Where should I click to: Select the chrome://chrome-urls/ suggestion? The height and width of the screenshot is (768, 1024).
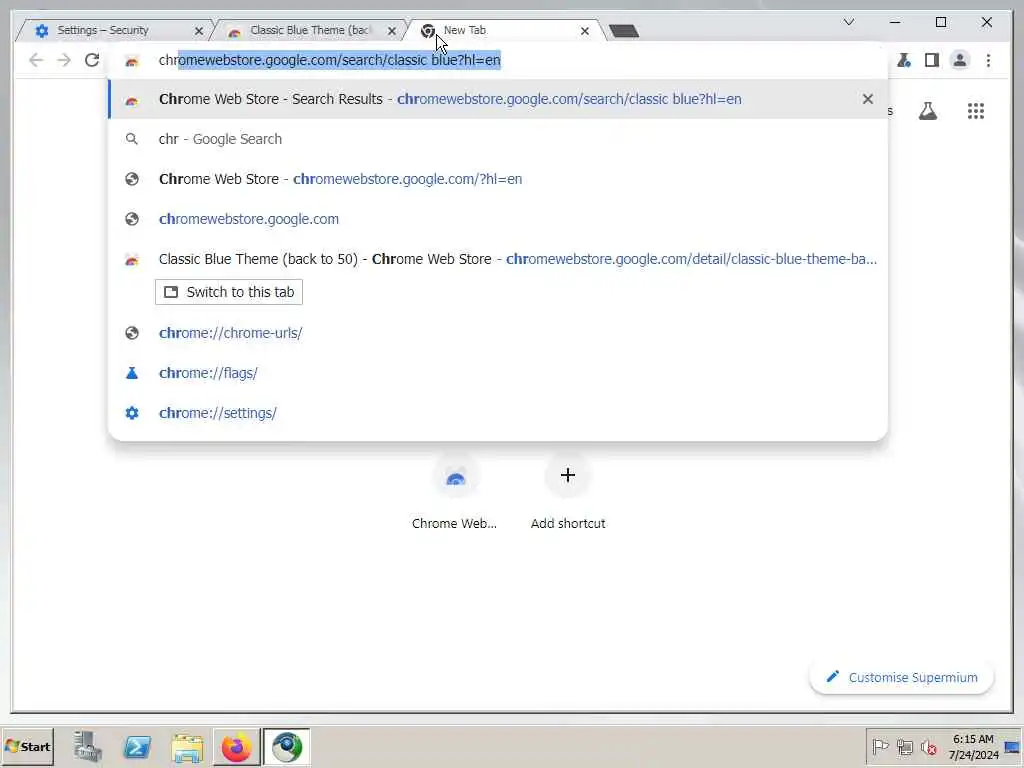coord(498,333)
